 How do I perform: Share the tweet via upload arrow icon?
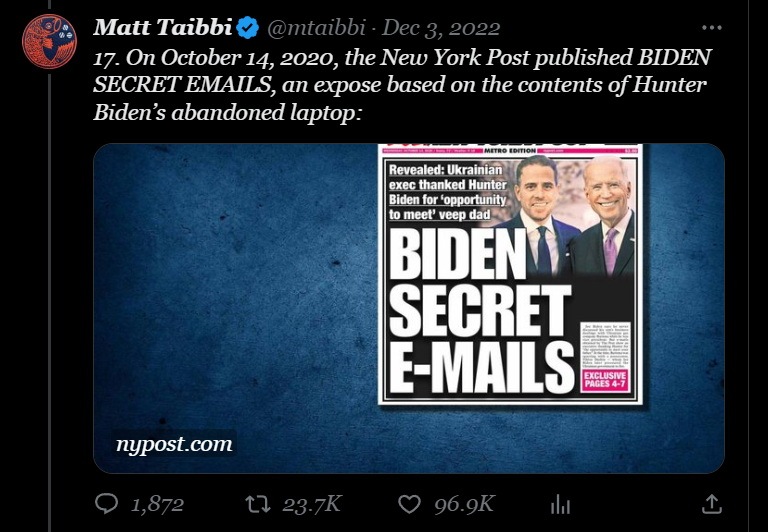[x=711, y=504]
